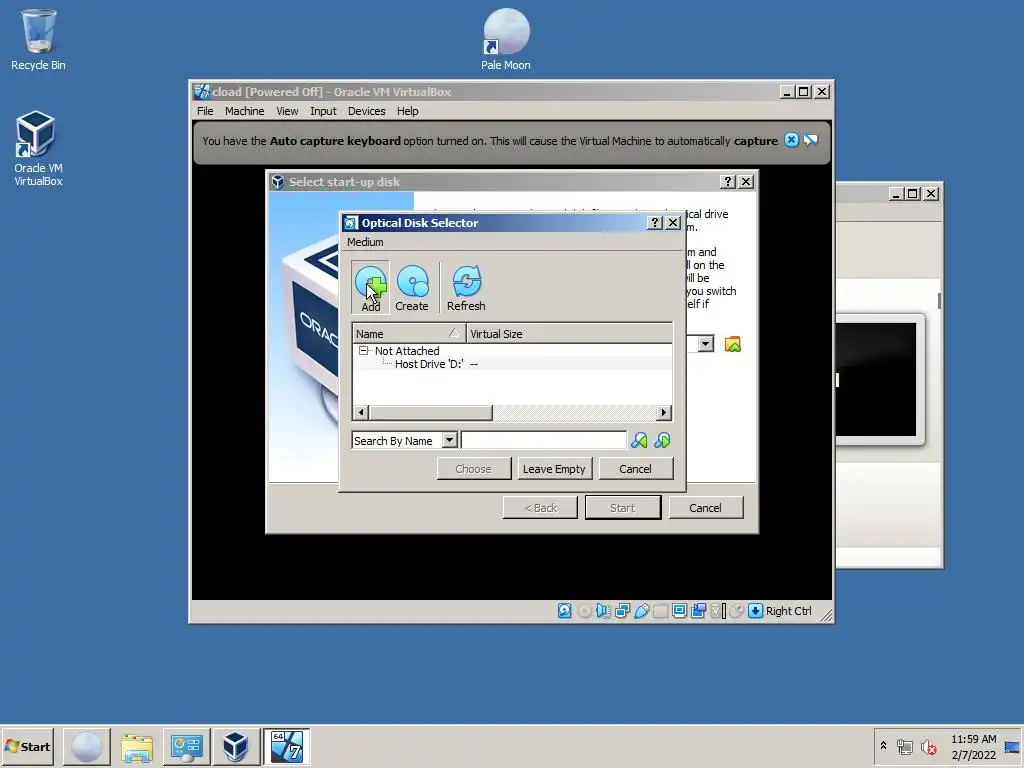Click the shared folders status icon
Viewport: 1024px width, 768px height.
coord(660,611)
